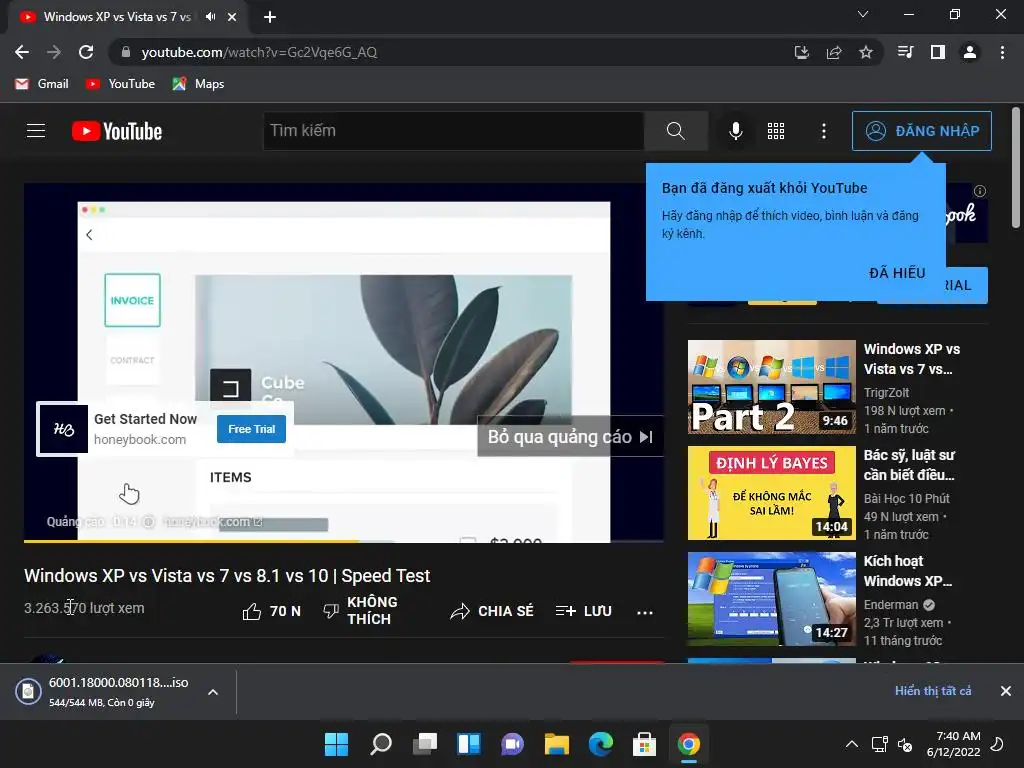Open the Chrome profile icon
The image size is (1024, 768).
(x=970, y=52)
